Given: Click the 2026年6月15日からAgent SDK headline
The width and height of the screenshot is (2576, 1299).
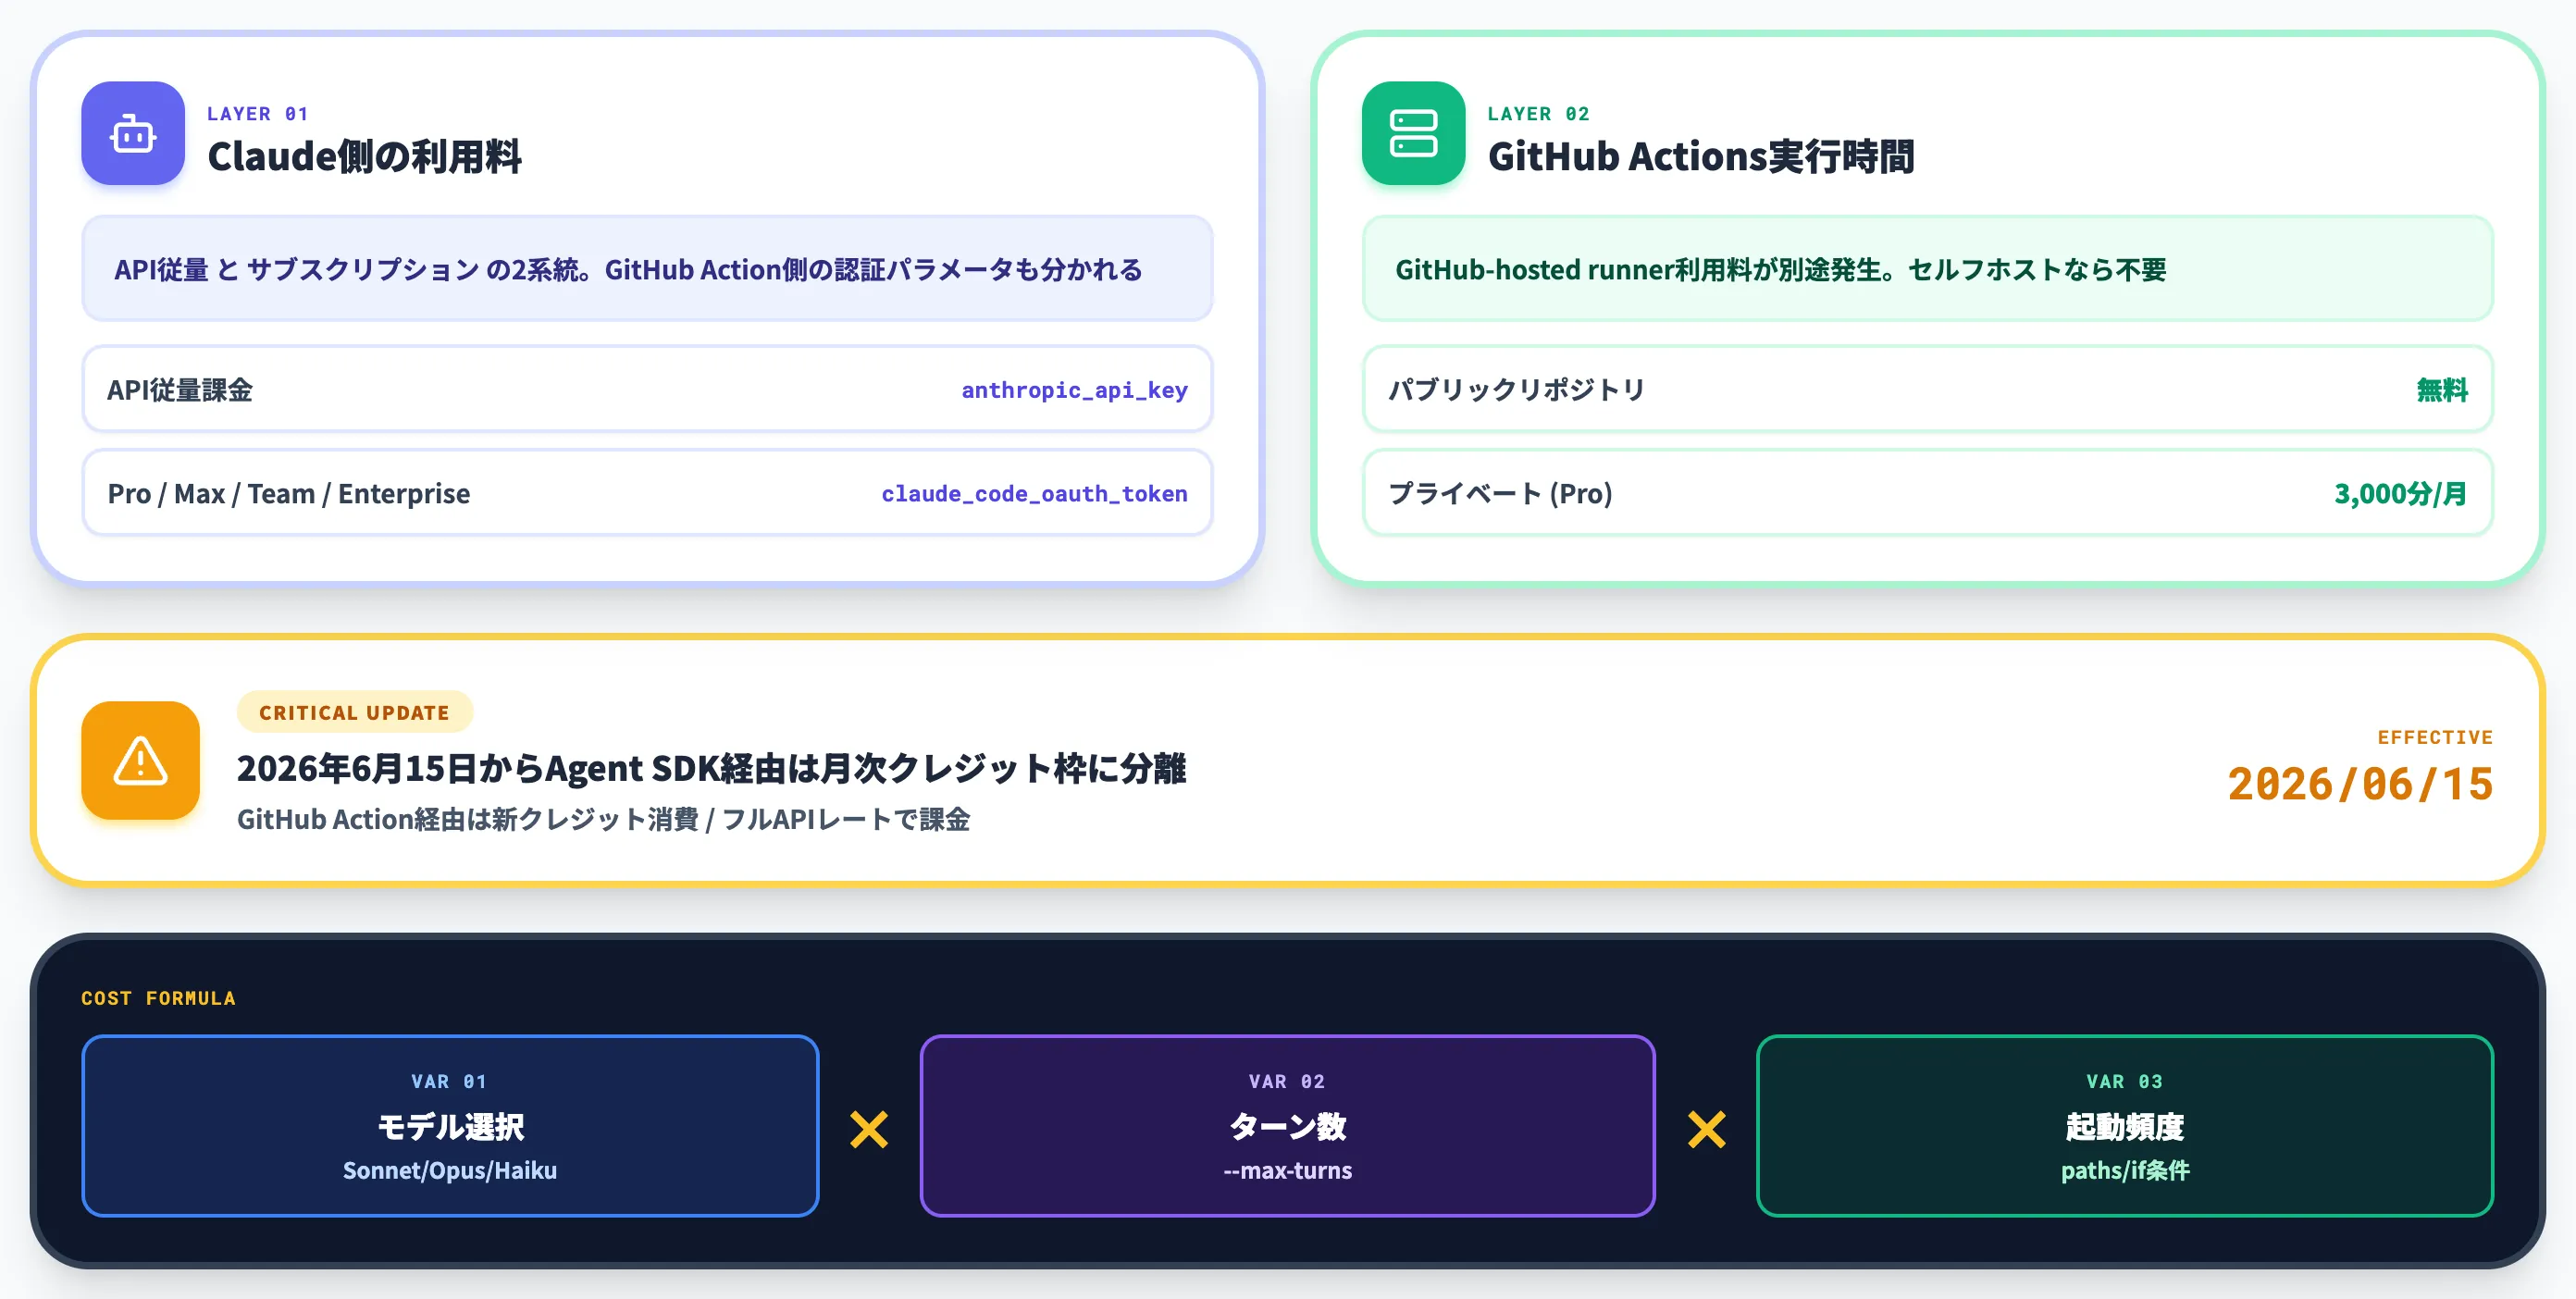Looking at the screenshot, I should point(711,768).
